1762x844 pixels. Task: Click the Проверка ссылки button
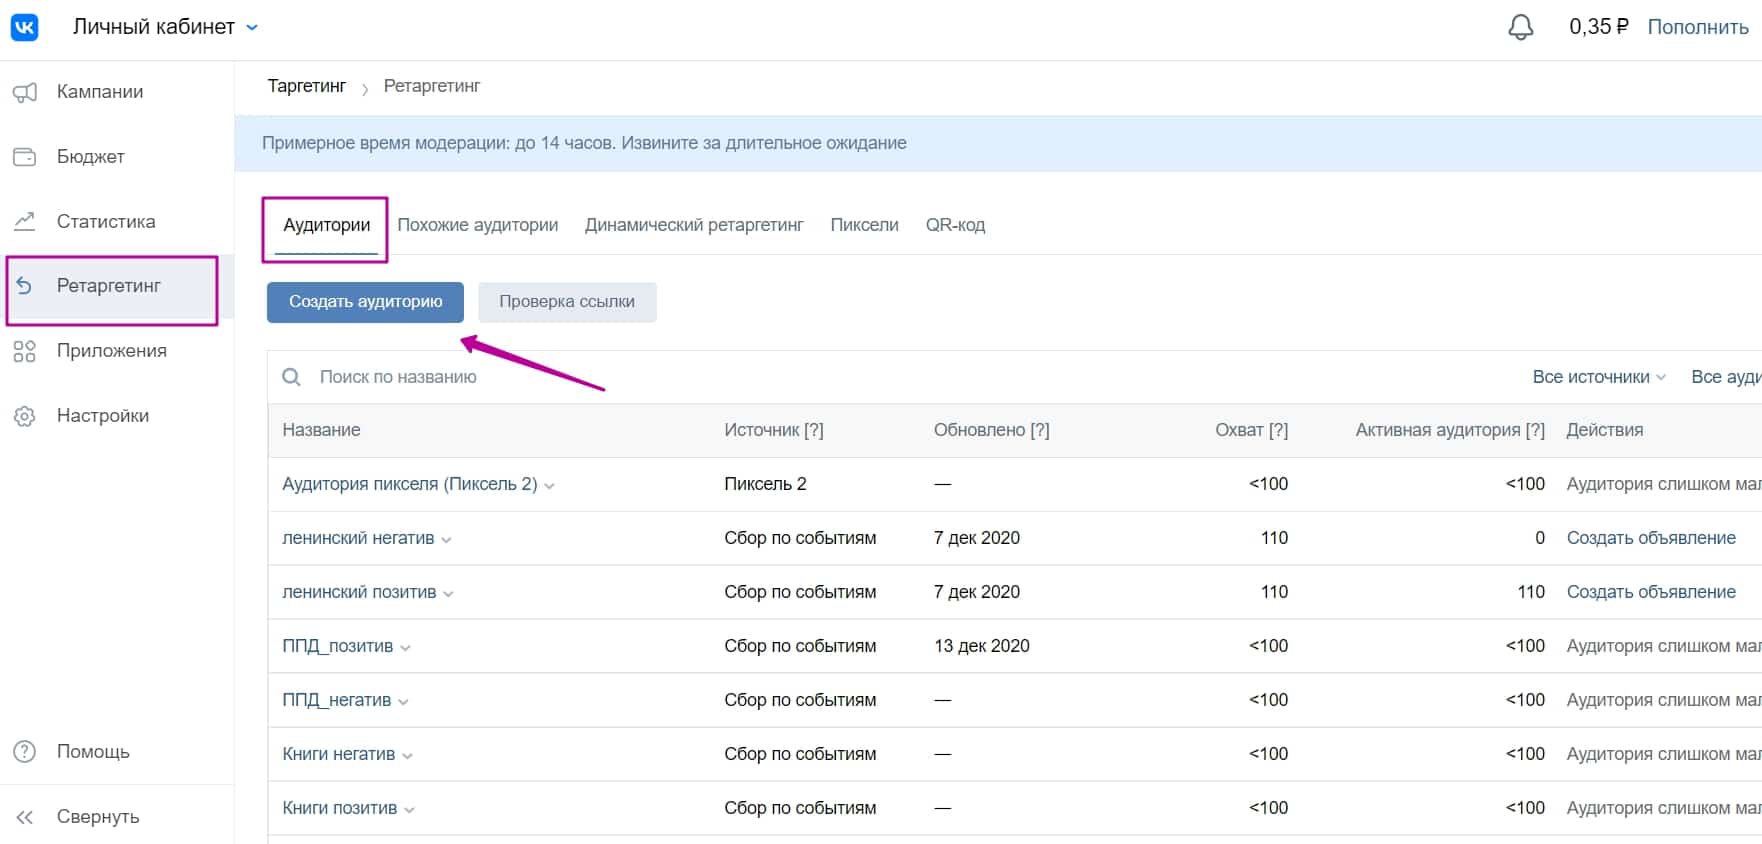point(567,302)
